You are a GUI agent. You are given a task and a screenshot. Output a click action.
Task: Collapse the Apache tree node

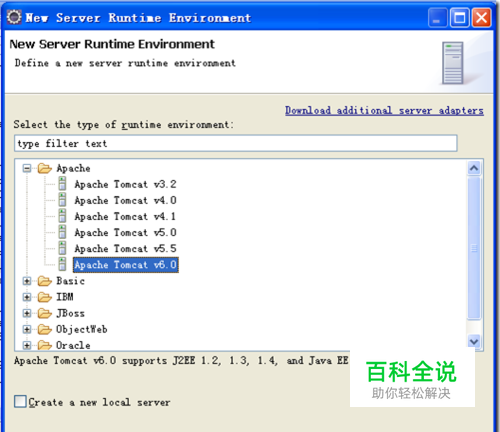(27, 168)
